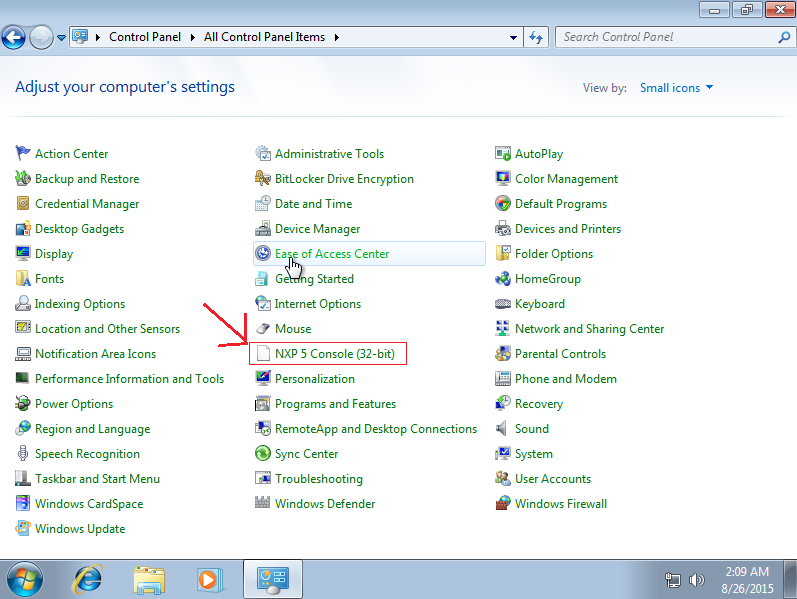
Task: Open the Windows Update link
Action: (80, 529)
